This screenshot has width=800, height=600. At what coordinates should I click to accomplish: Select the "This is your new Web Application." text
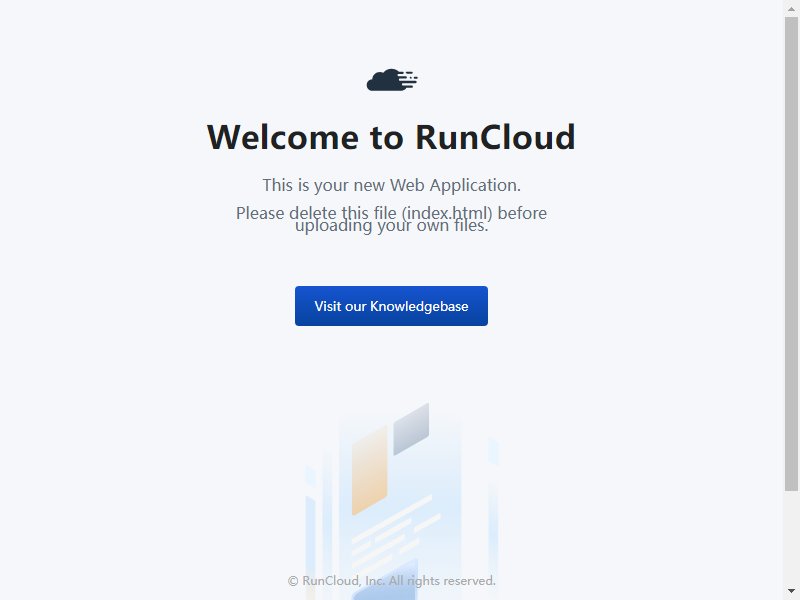click(391, 185)
